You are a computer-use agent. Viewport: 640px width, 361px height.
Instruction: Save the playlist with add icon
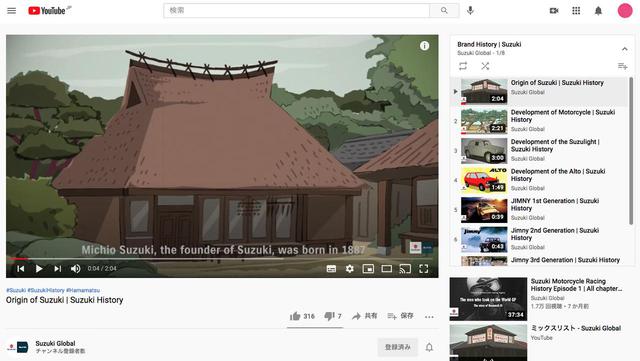click(x=622, y=66)
